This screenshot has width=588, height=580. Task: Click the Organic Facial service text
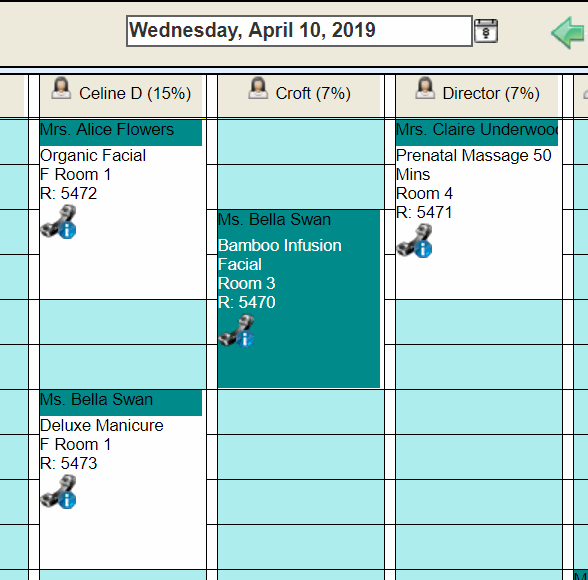pyautogui.click(x=93, y=156)
